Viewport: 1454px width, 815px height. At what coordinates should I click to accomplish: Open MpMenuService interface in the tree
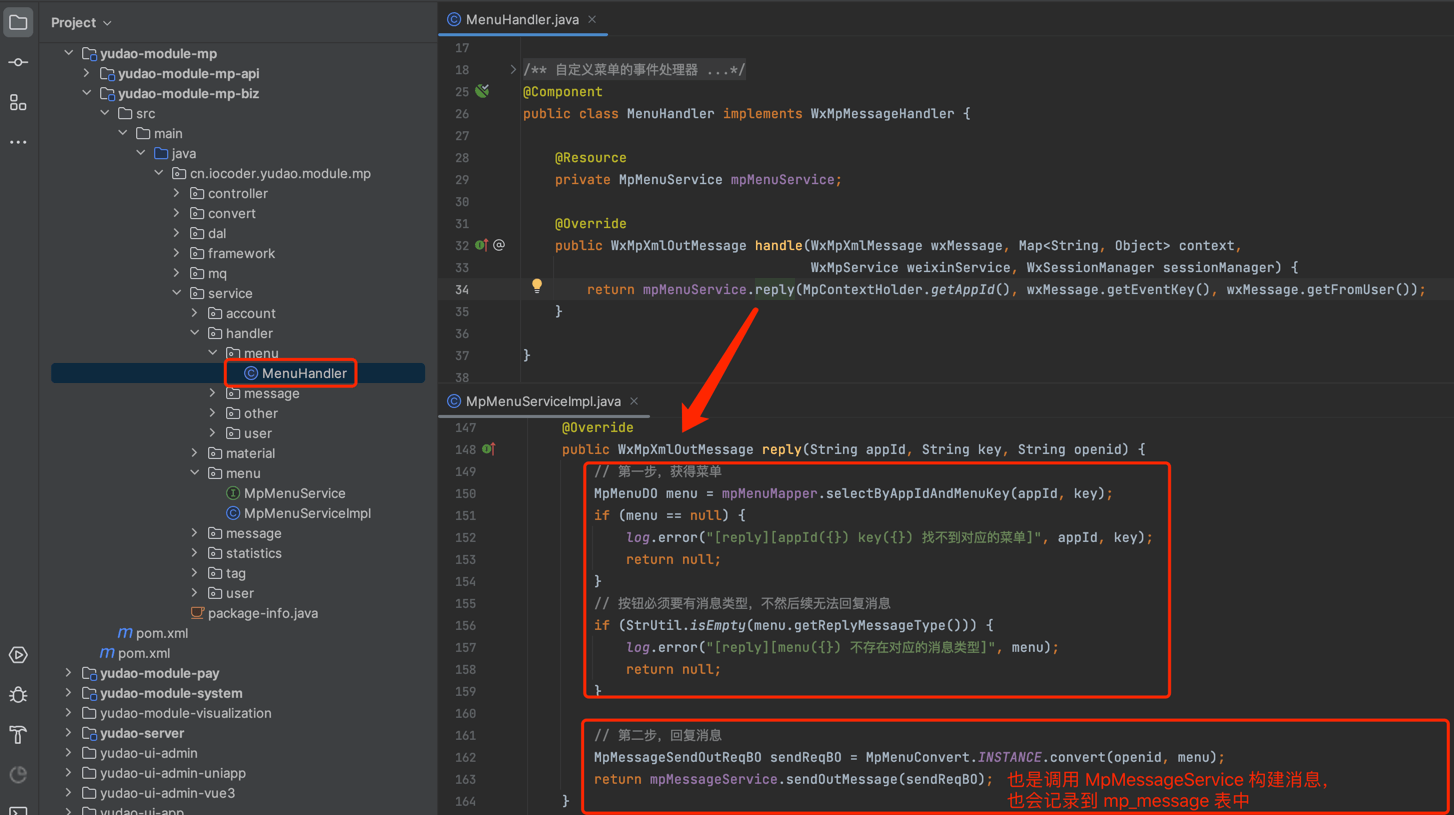294,493
